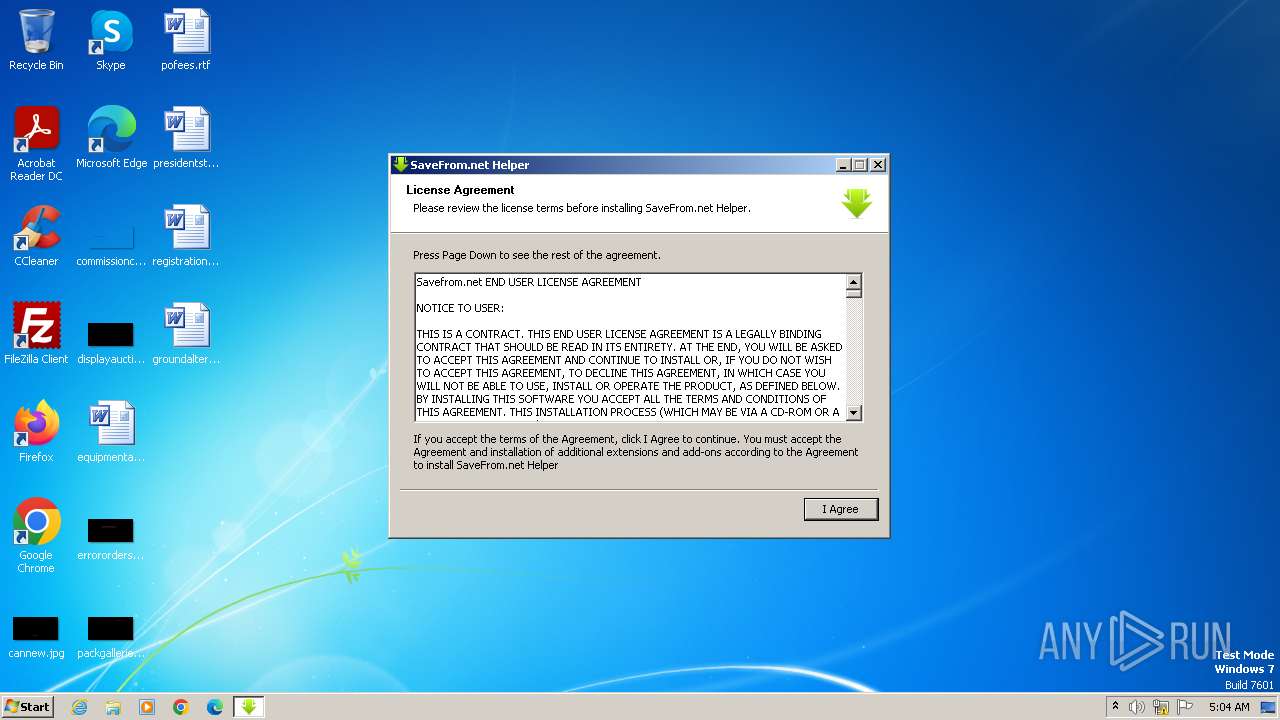Select the registration... Word document
Image resolution: width=1280 pixels, height=720 pixels.
(x=186, y=235)
